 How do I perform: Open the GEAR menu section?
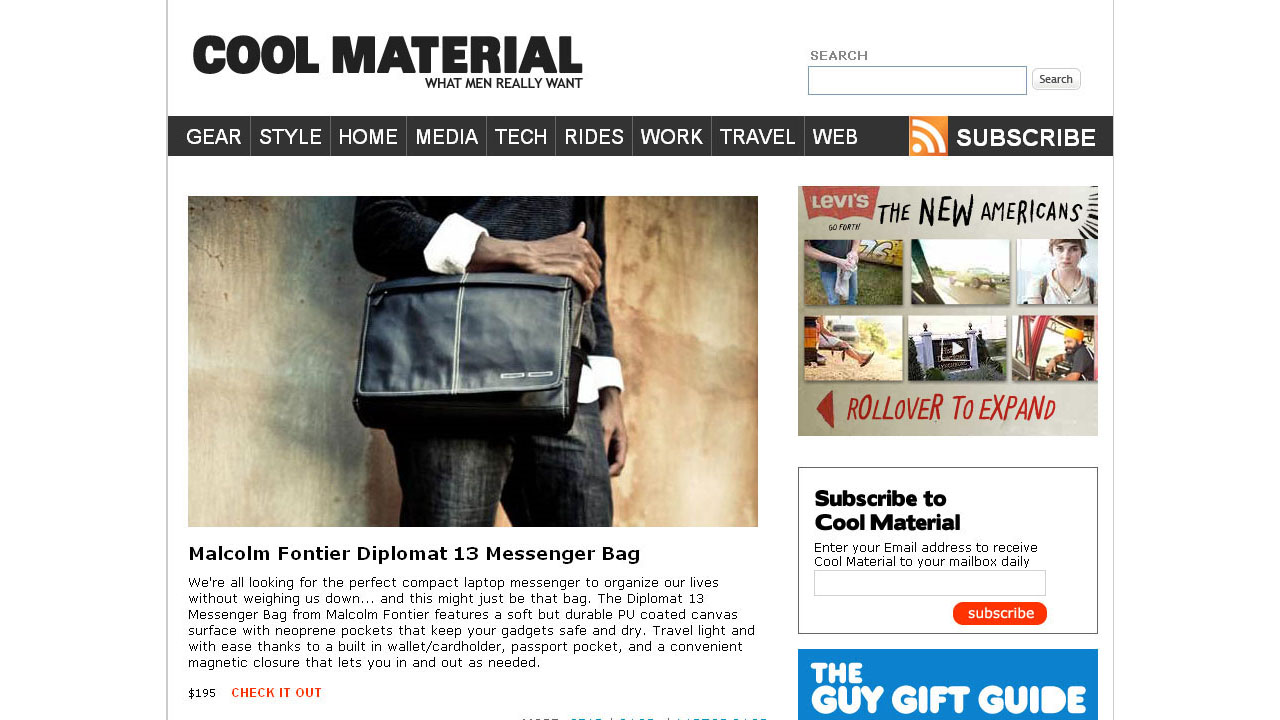click(x=213, y=137)
